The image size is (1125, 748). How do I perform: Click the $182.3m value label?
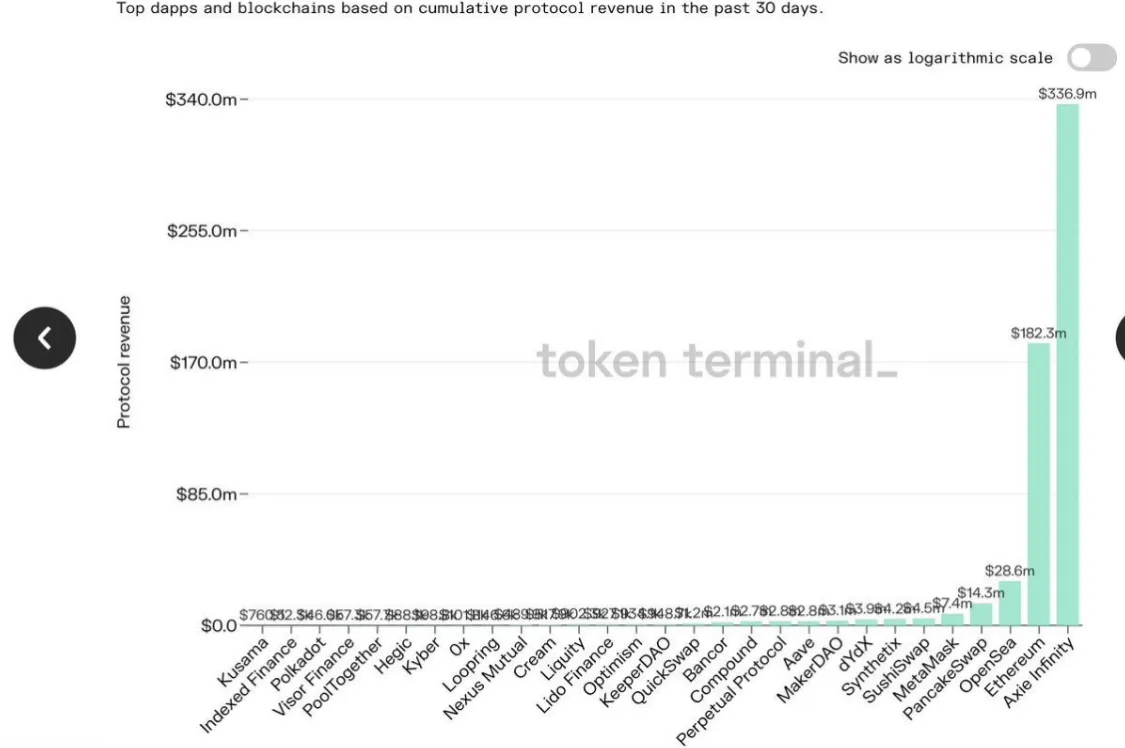(1038, 333)
